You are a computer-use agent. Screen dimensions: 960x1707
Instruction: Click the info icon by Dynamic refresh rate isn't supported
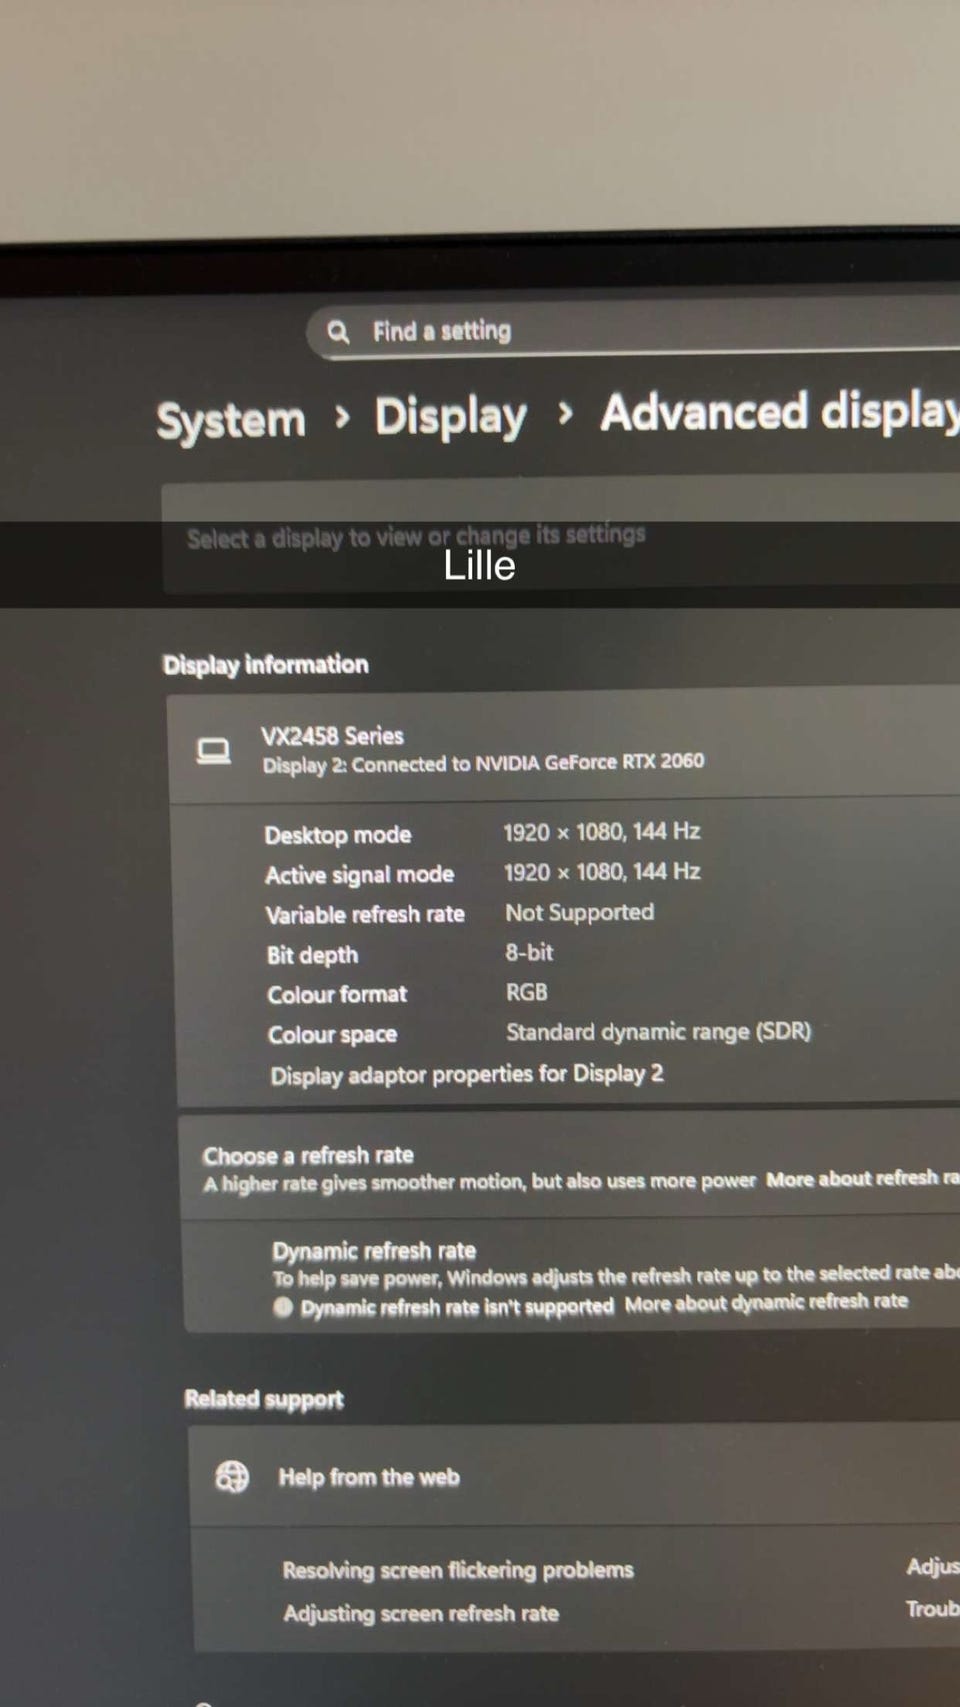tap(283, 1307)
